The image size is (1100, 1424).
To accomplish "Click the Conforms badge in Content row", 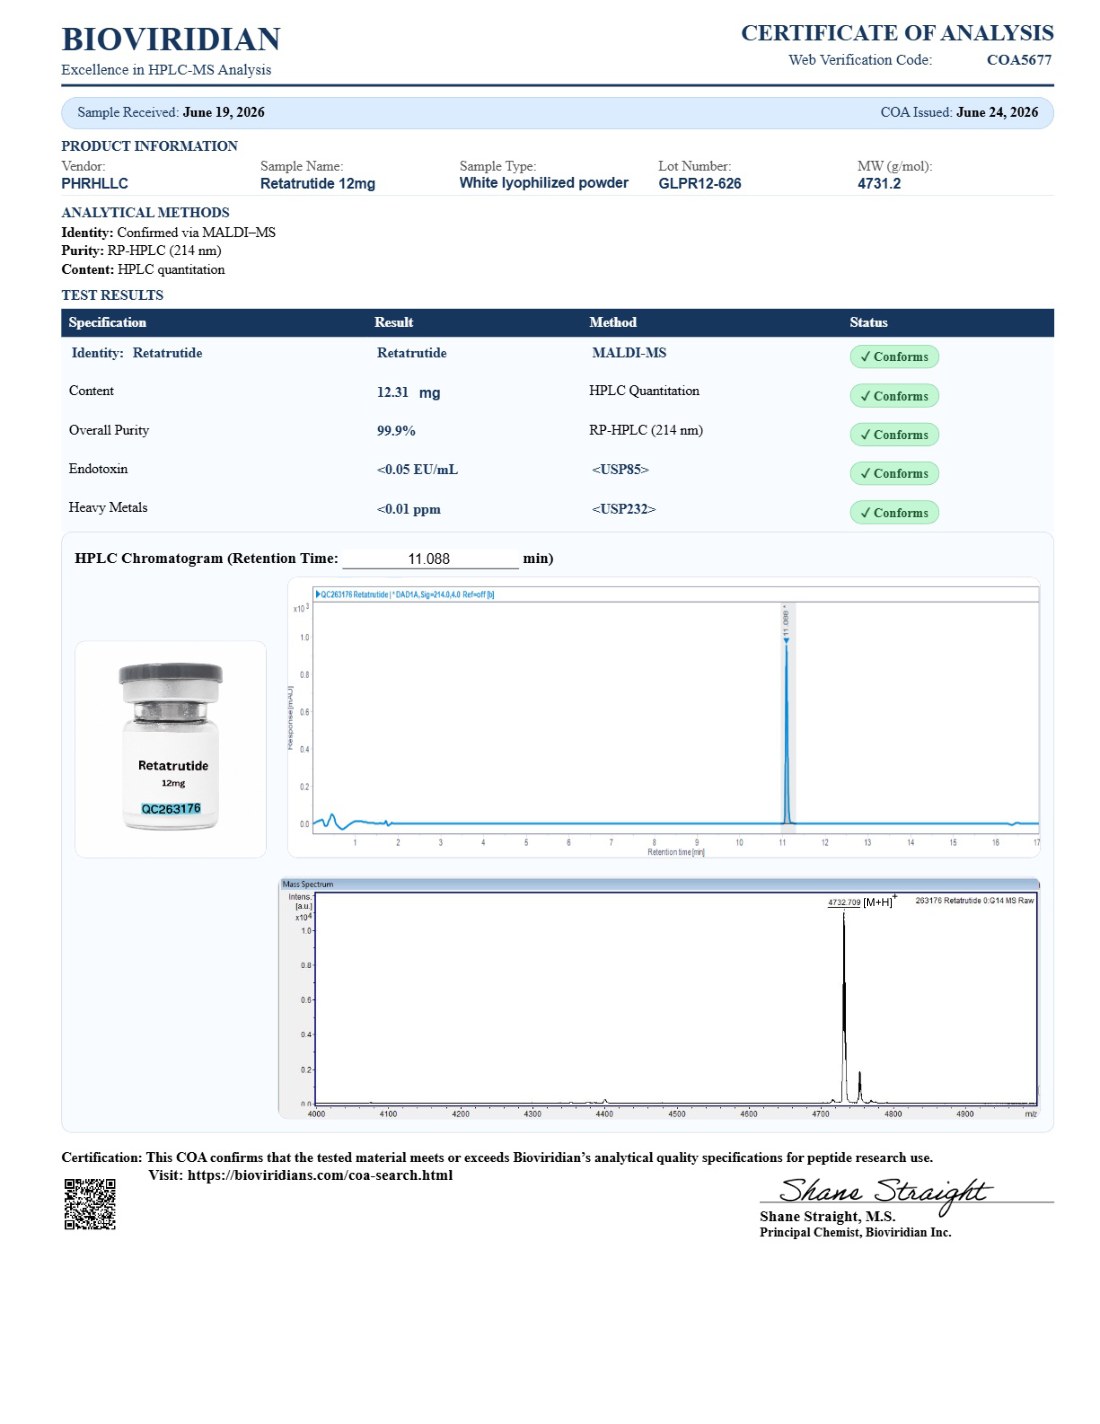I will tap(894, 396).
